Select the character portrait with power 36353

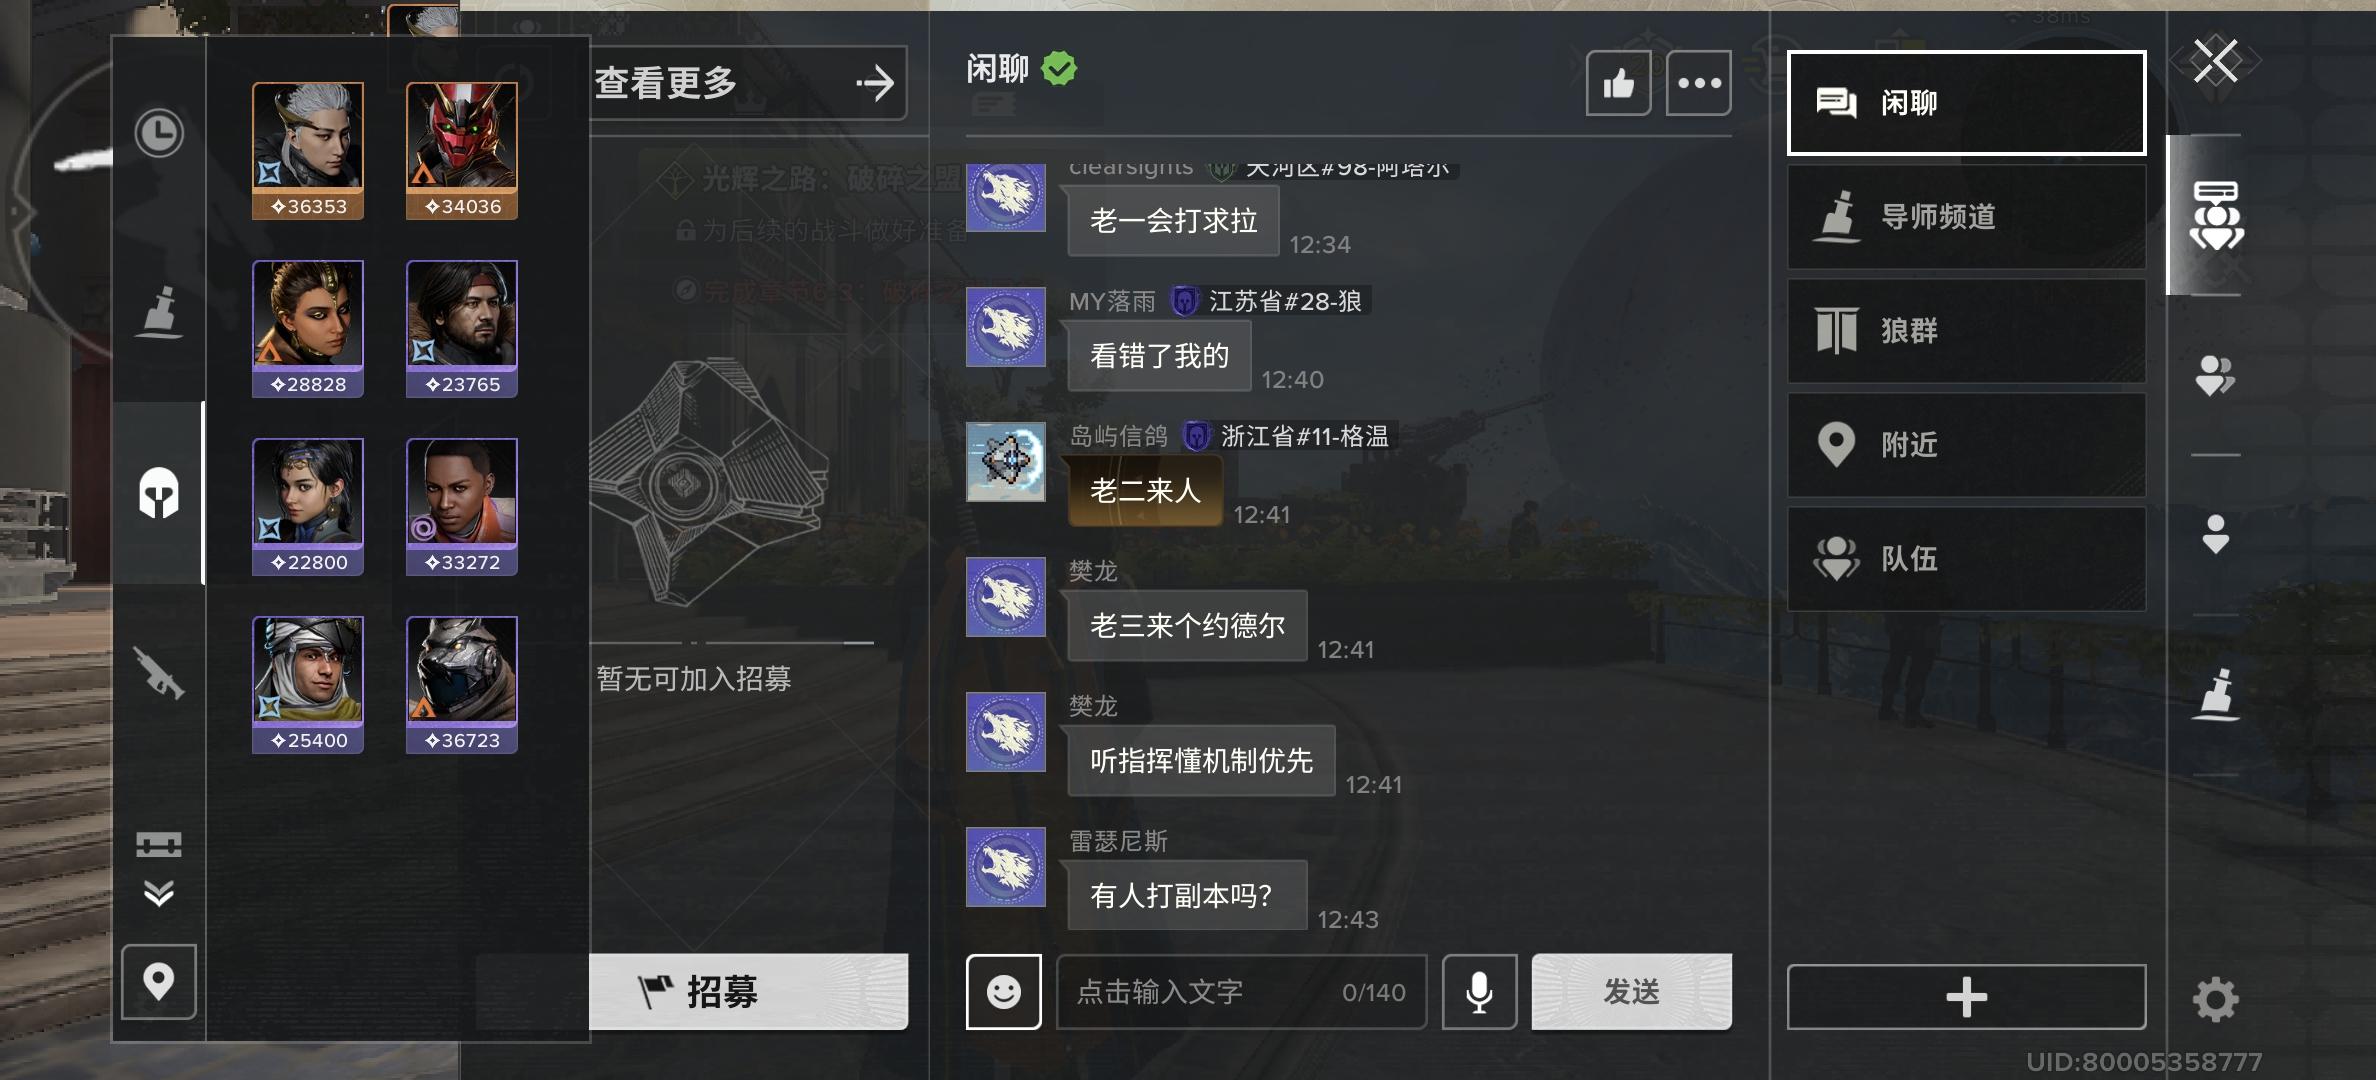tap(308, 151)
